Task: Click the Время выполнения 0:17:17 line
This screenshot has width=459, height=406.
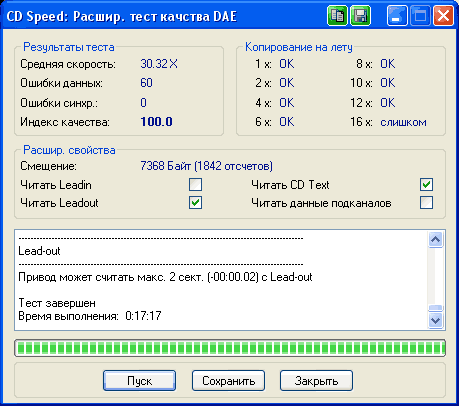Action: pyautogui.click(x=90, y=316)
